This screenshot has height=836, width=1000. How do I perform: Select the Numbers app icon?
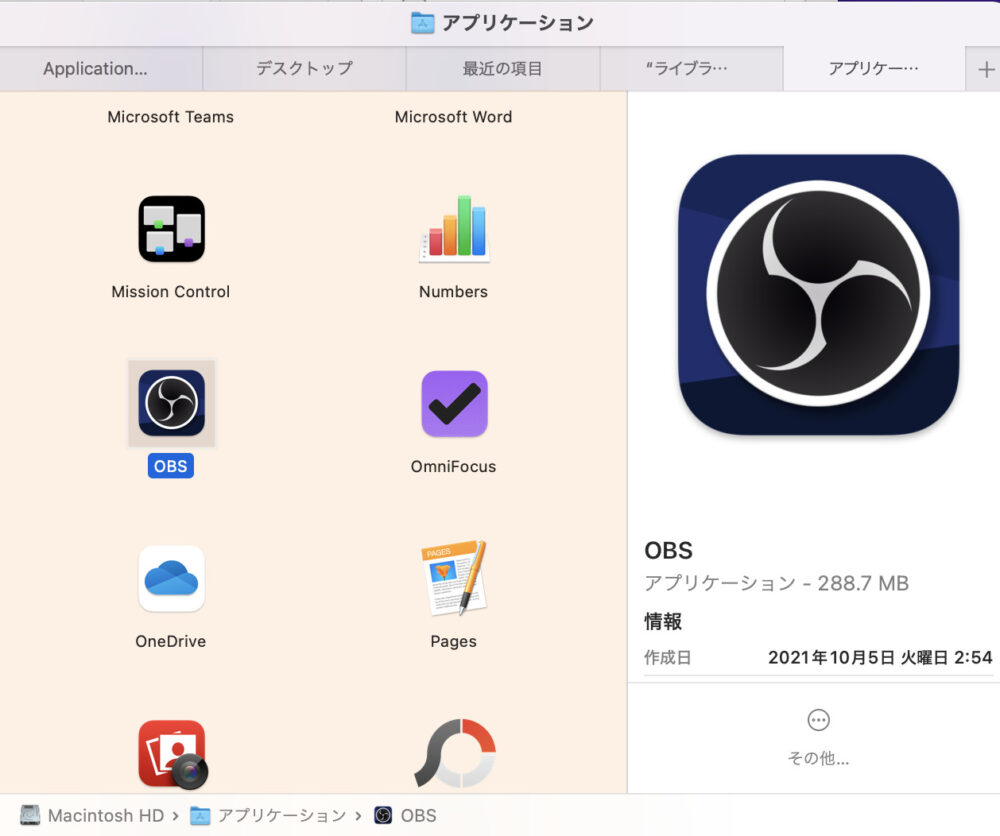[454, 229]
